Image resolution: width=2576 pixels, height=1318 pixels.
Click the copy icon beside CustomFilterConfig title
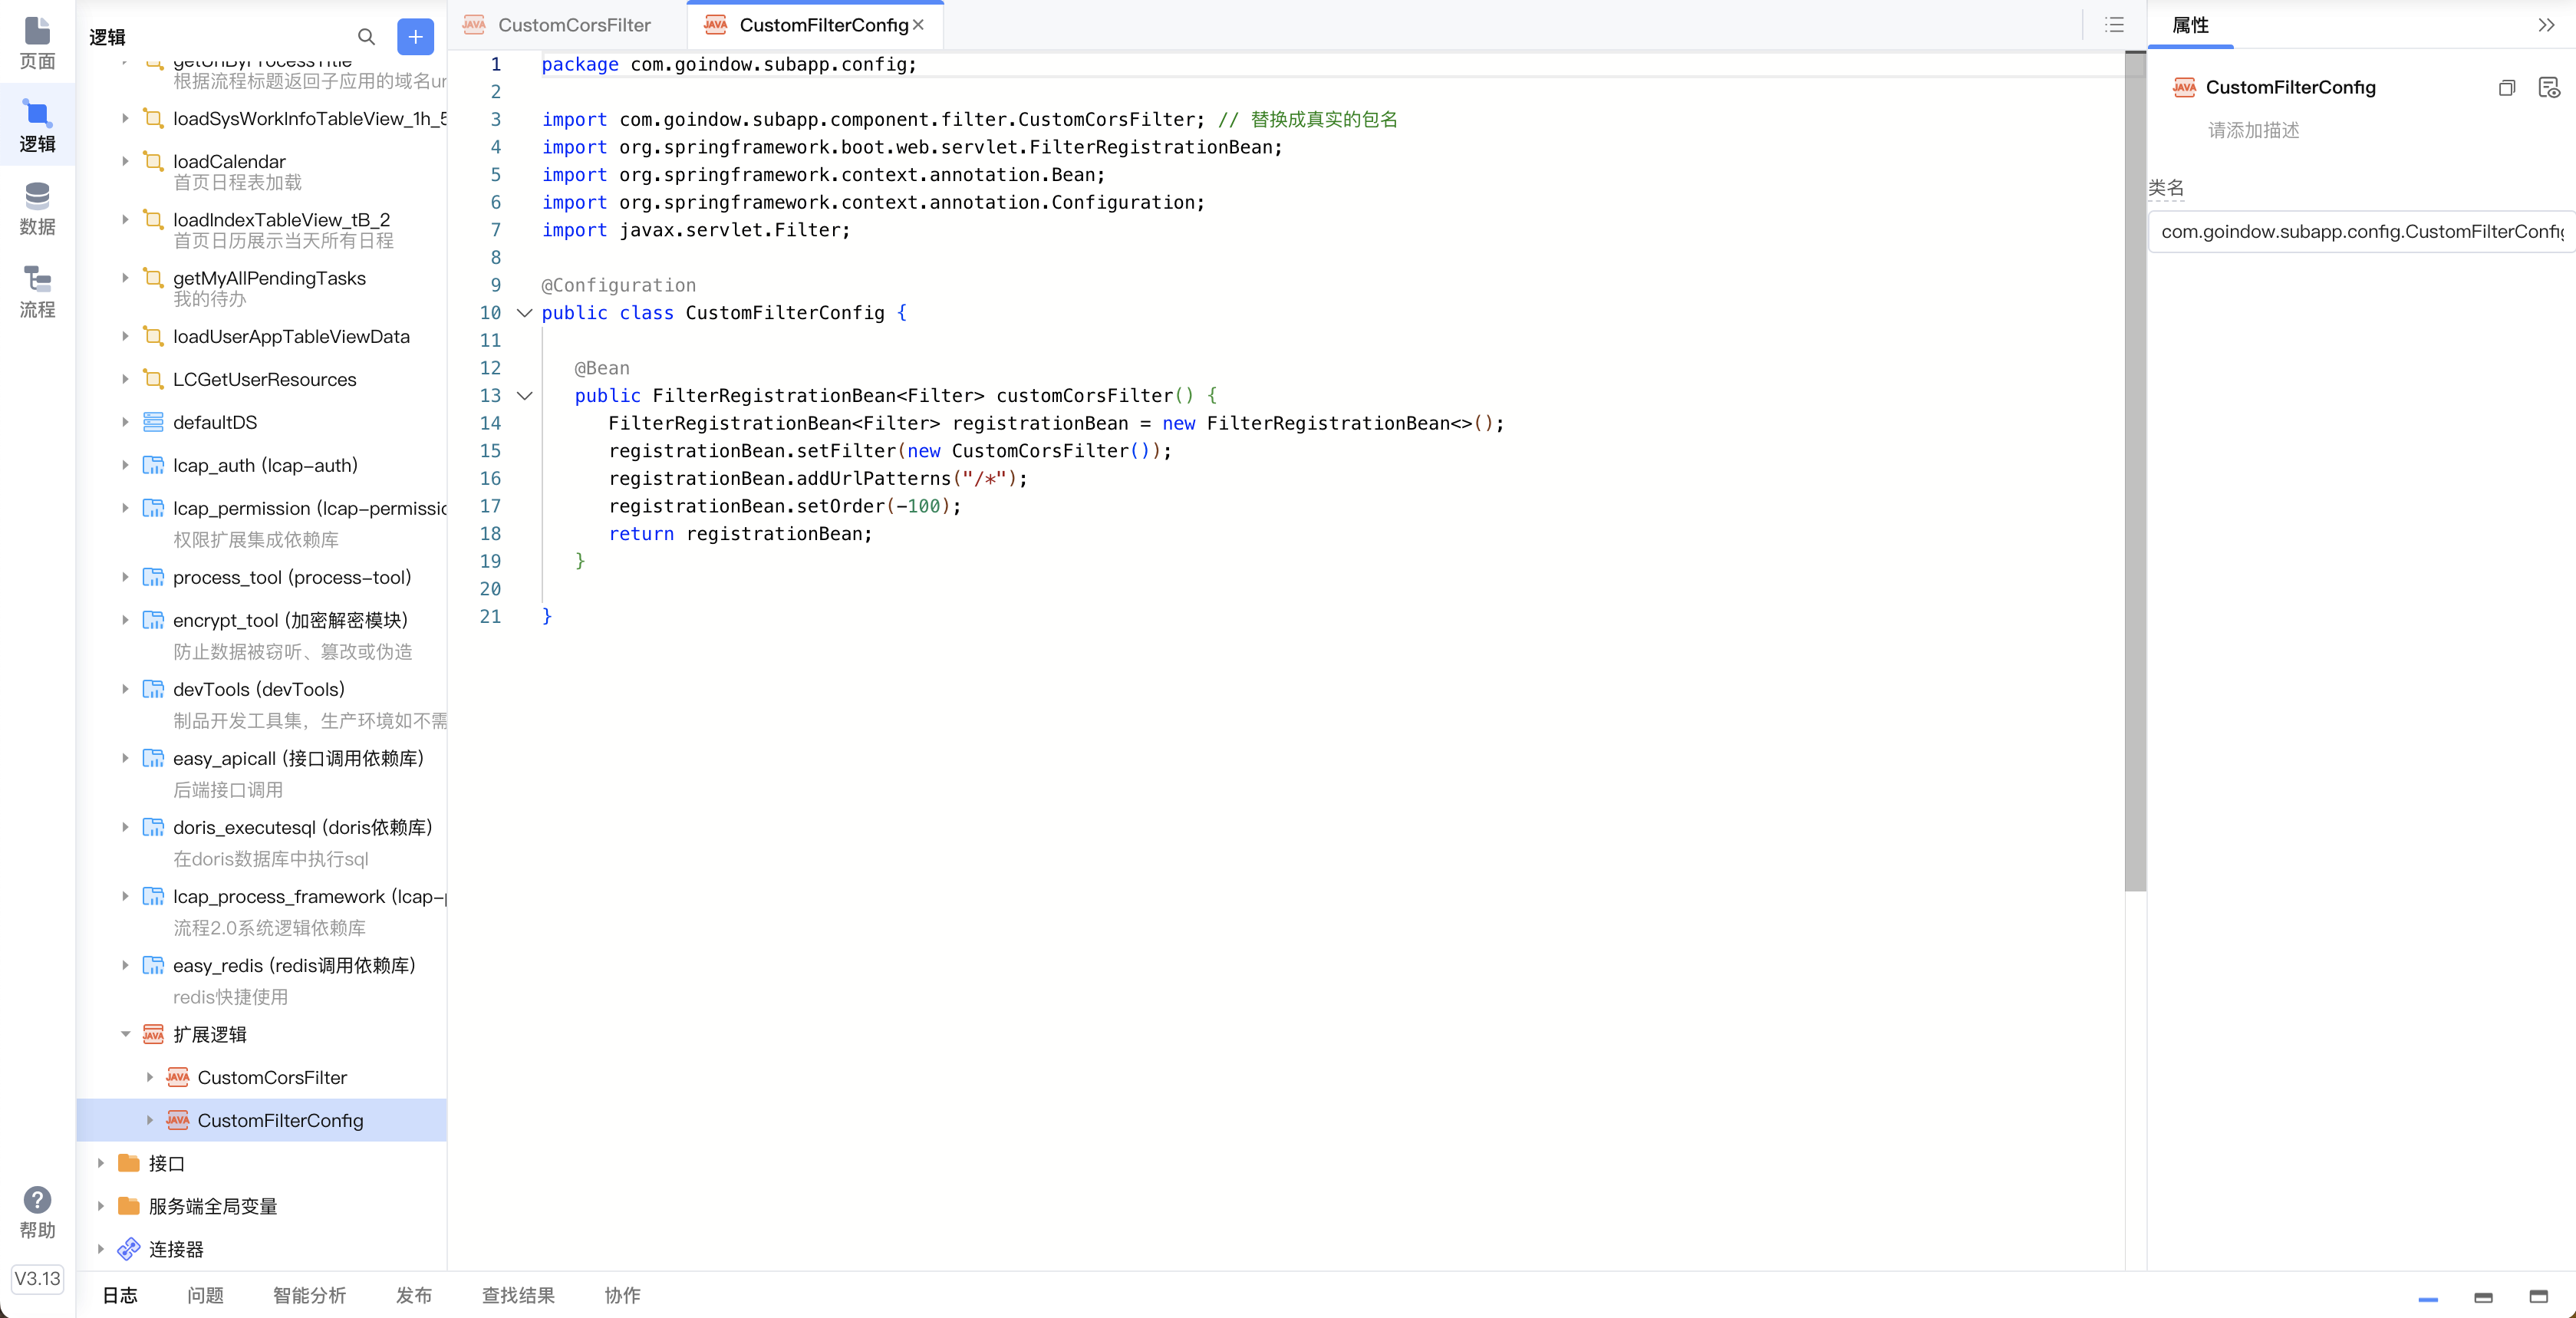(2506, 88)
